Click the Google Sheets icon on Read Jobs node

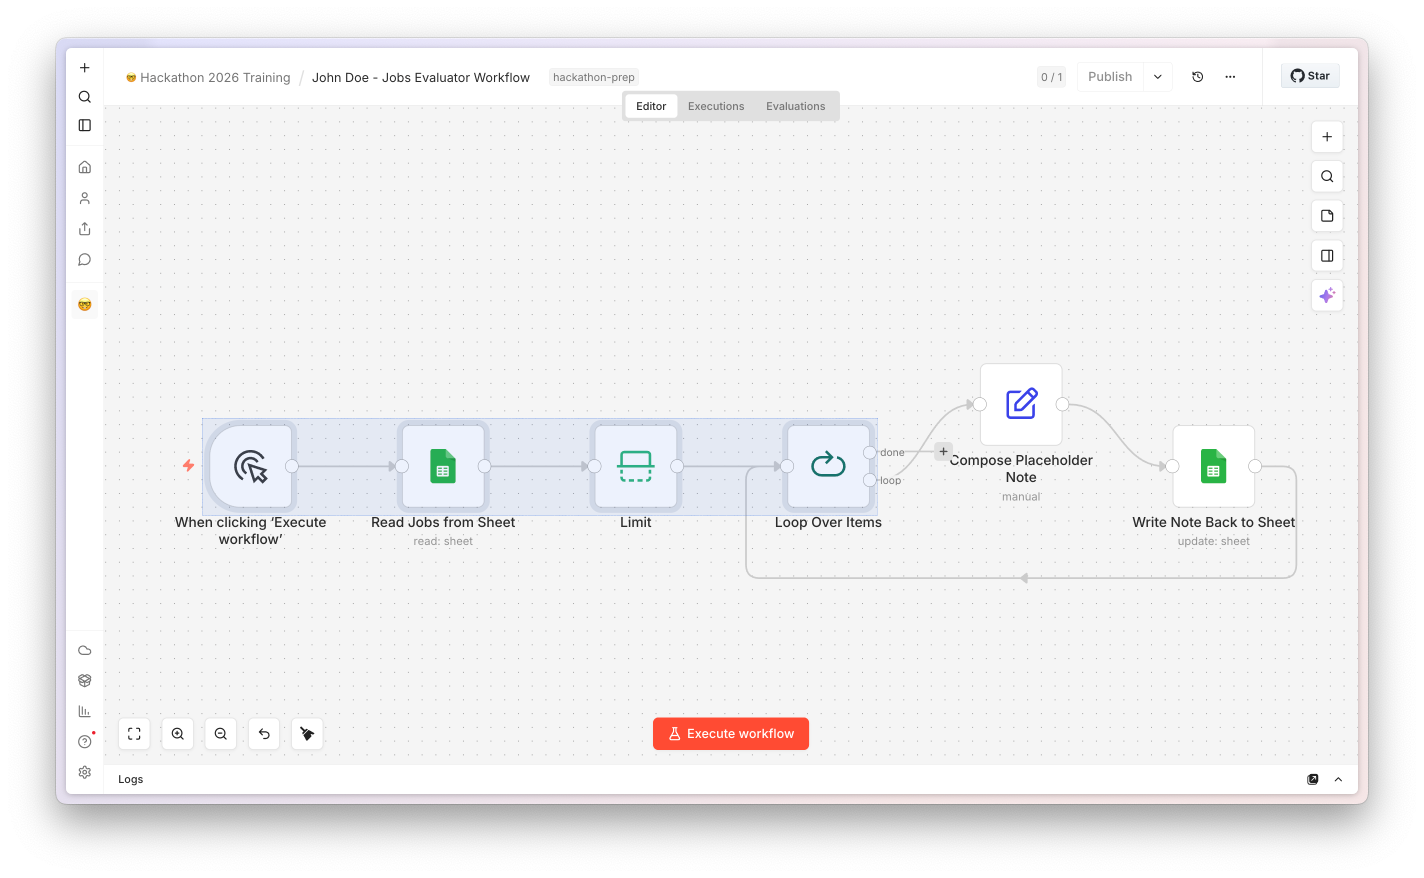pos(443,466)
